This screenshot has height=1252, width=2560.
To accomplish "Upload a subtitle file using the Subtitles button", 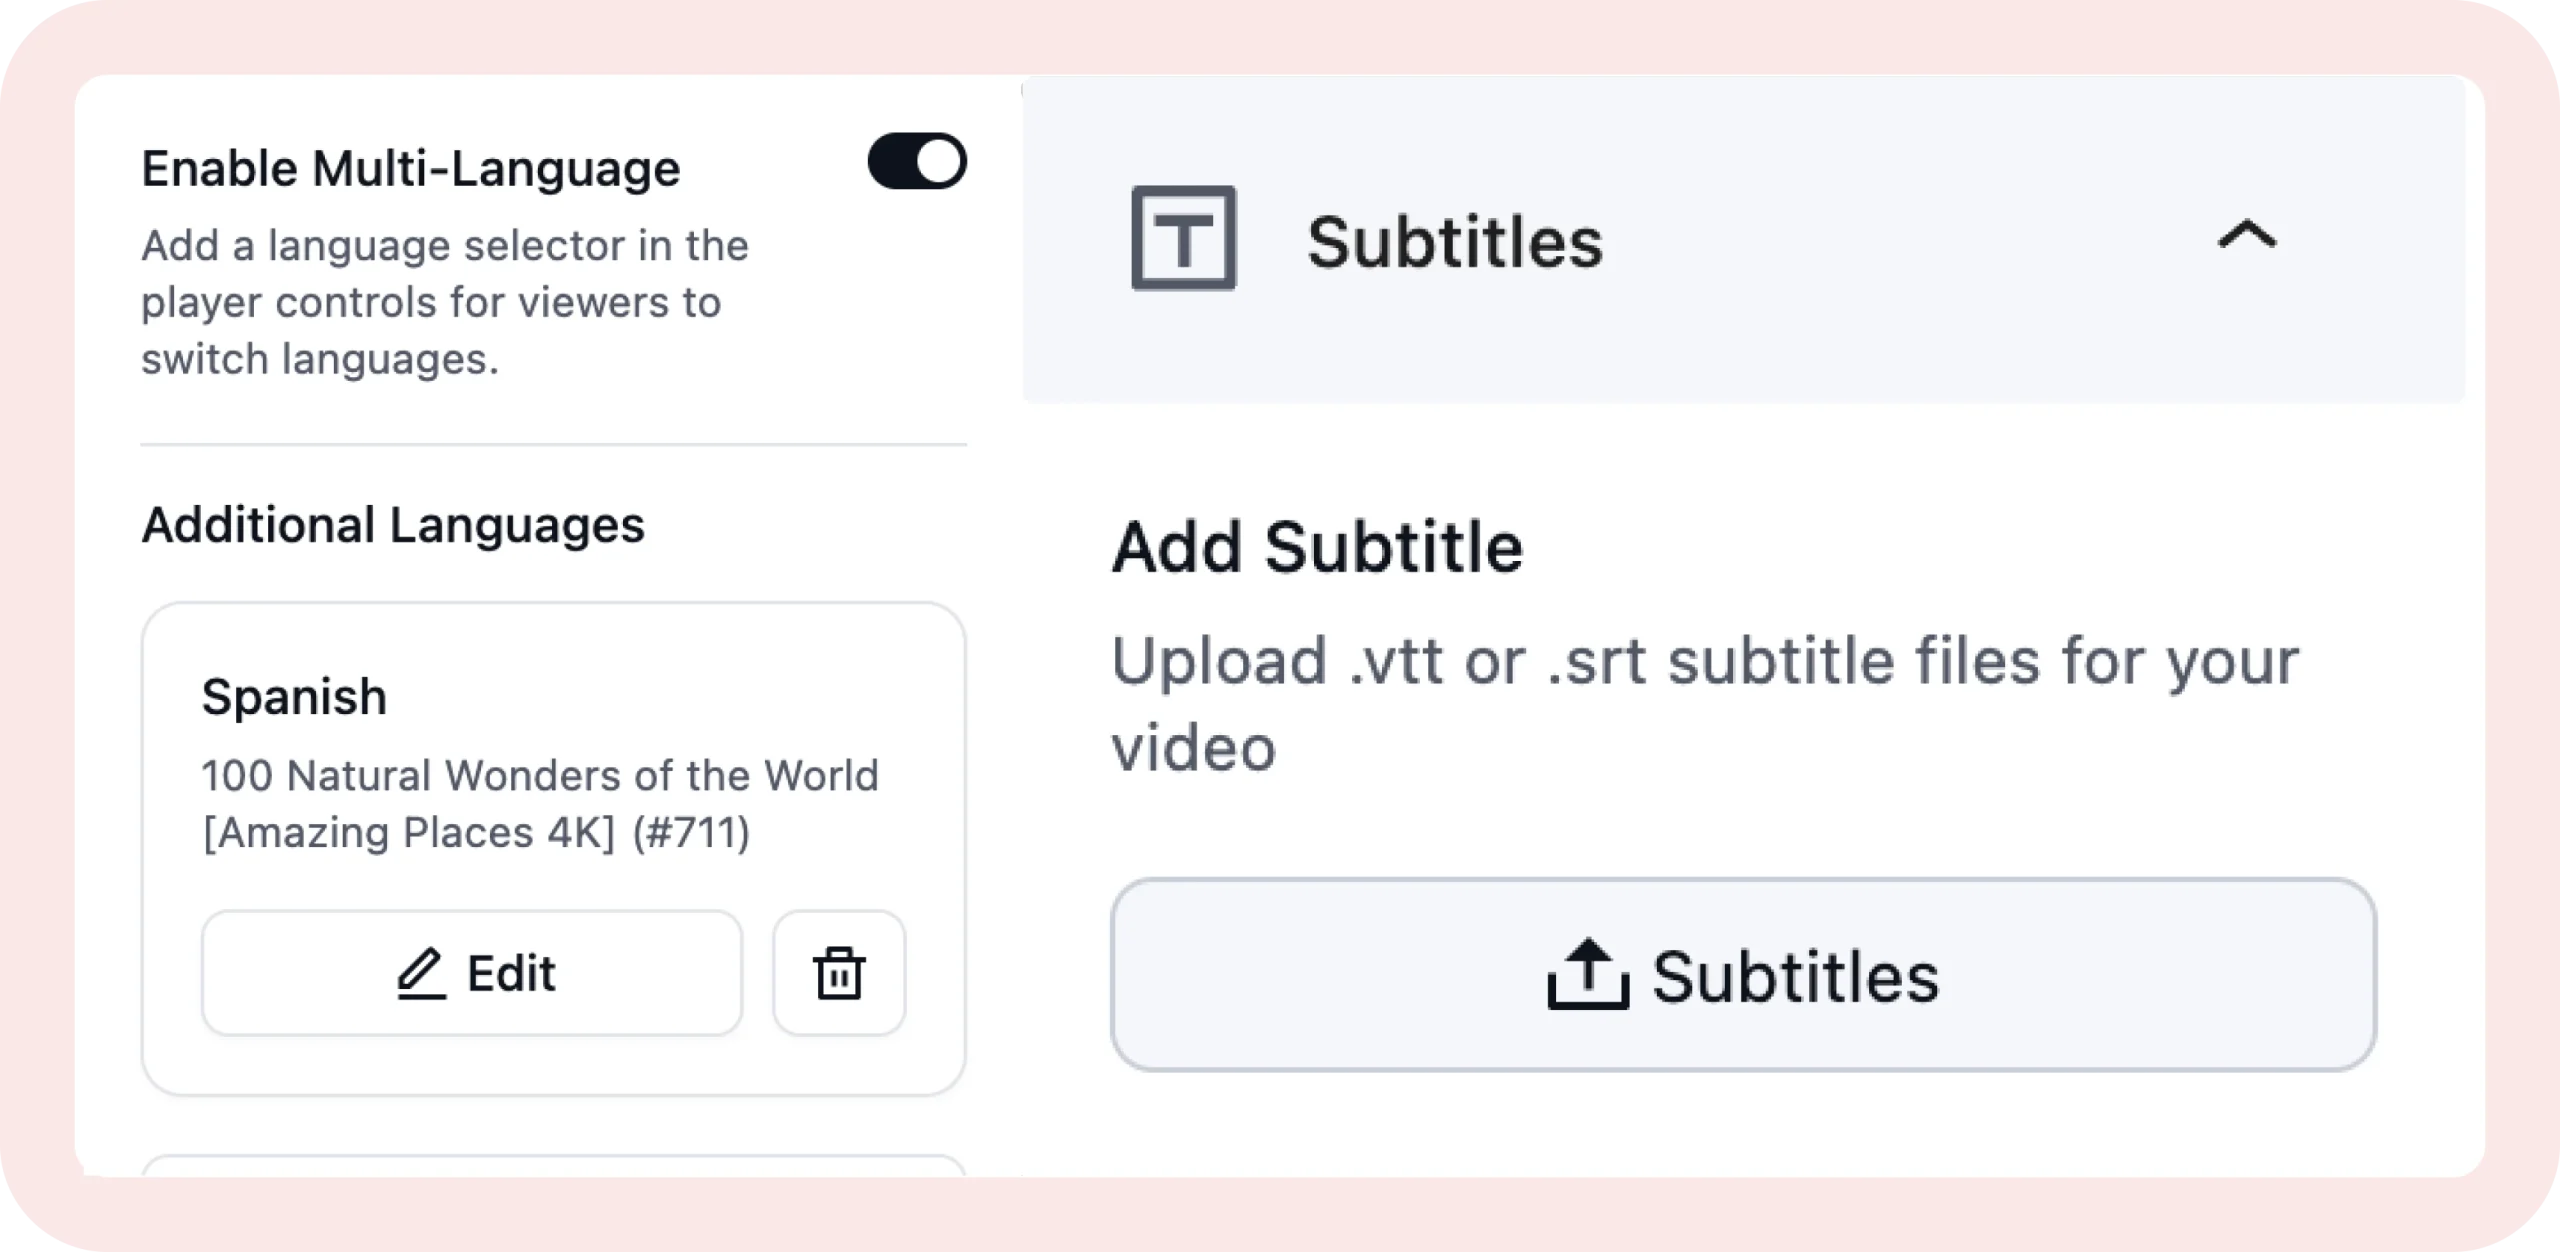I will pos(1743,975).
